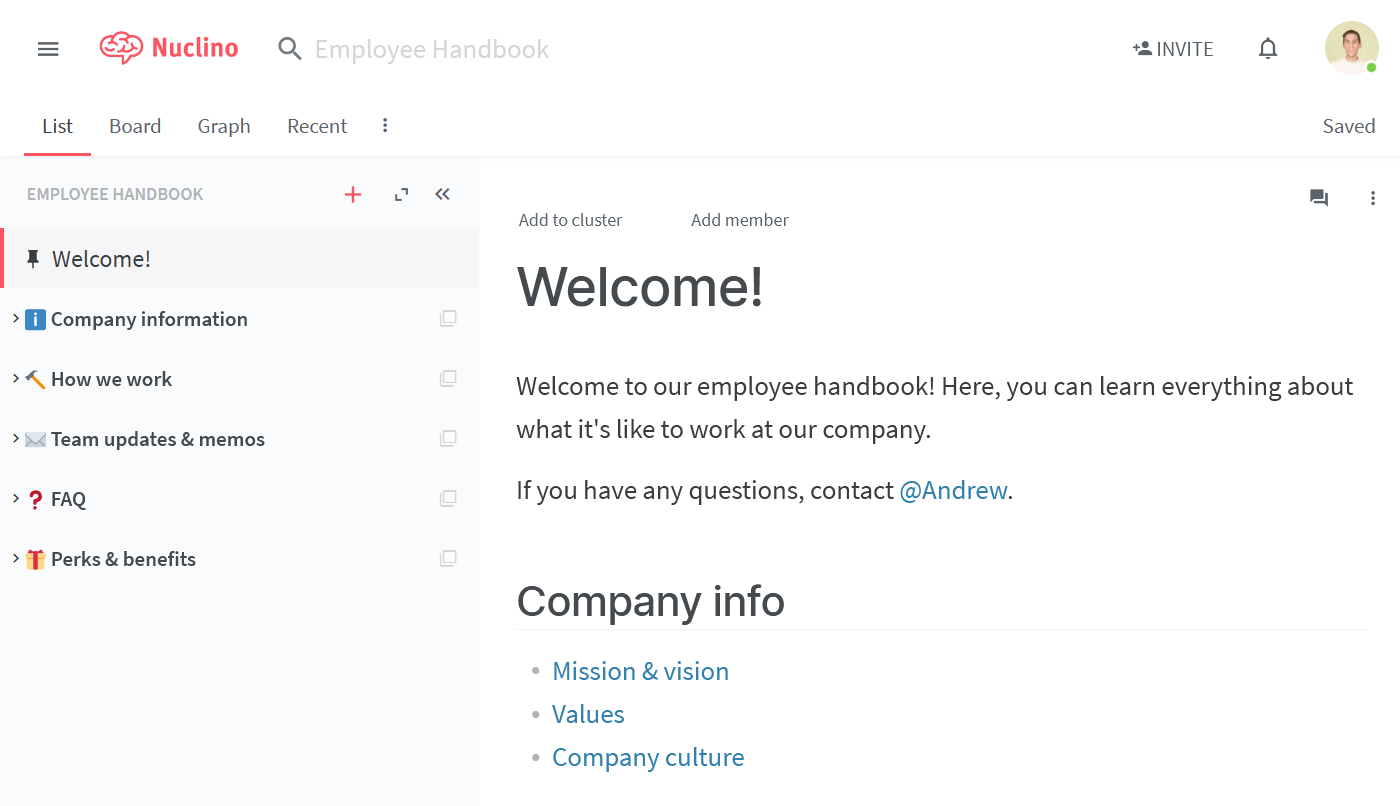
Task: Open Company information in the list
Action: pyautogui.click(x=149, y=319)
